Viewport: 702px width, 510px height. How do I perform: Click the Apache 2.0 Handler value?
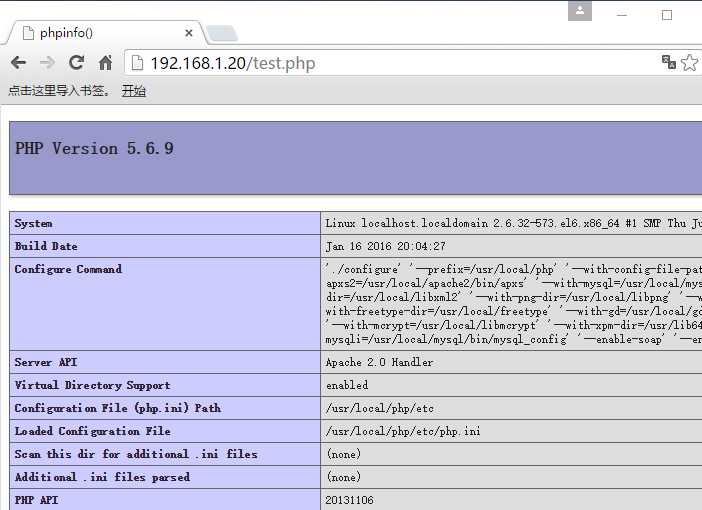click(x=379, y=362)
